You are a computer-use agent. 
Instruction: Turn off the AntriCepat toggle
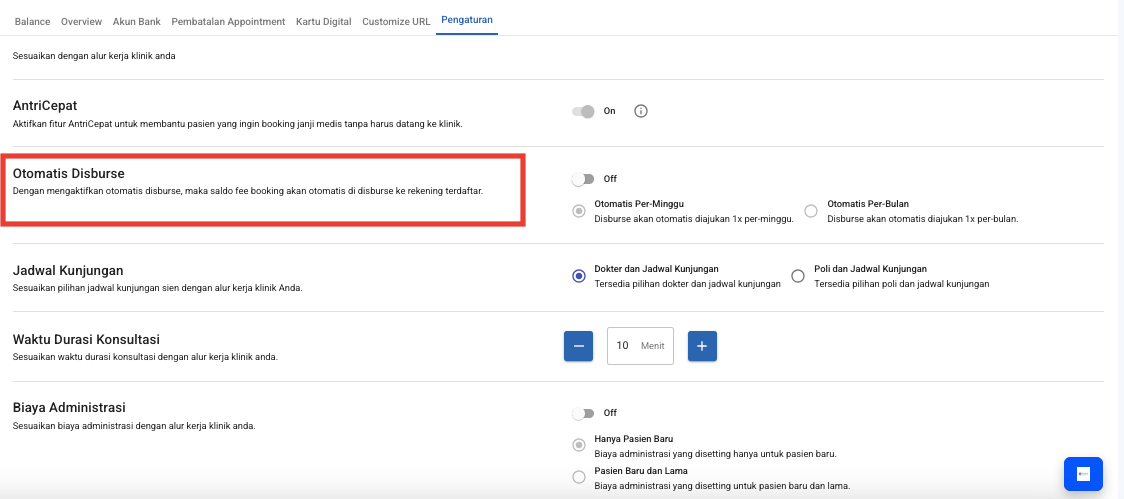click(584, 111)
